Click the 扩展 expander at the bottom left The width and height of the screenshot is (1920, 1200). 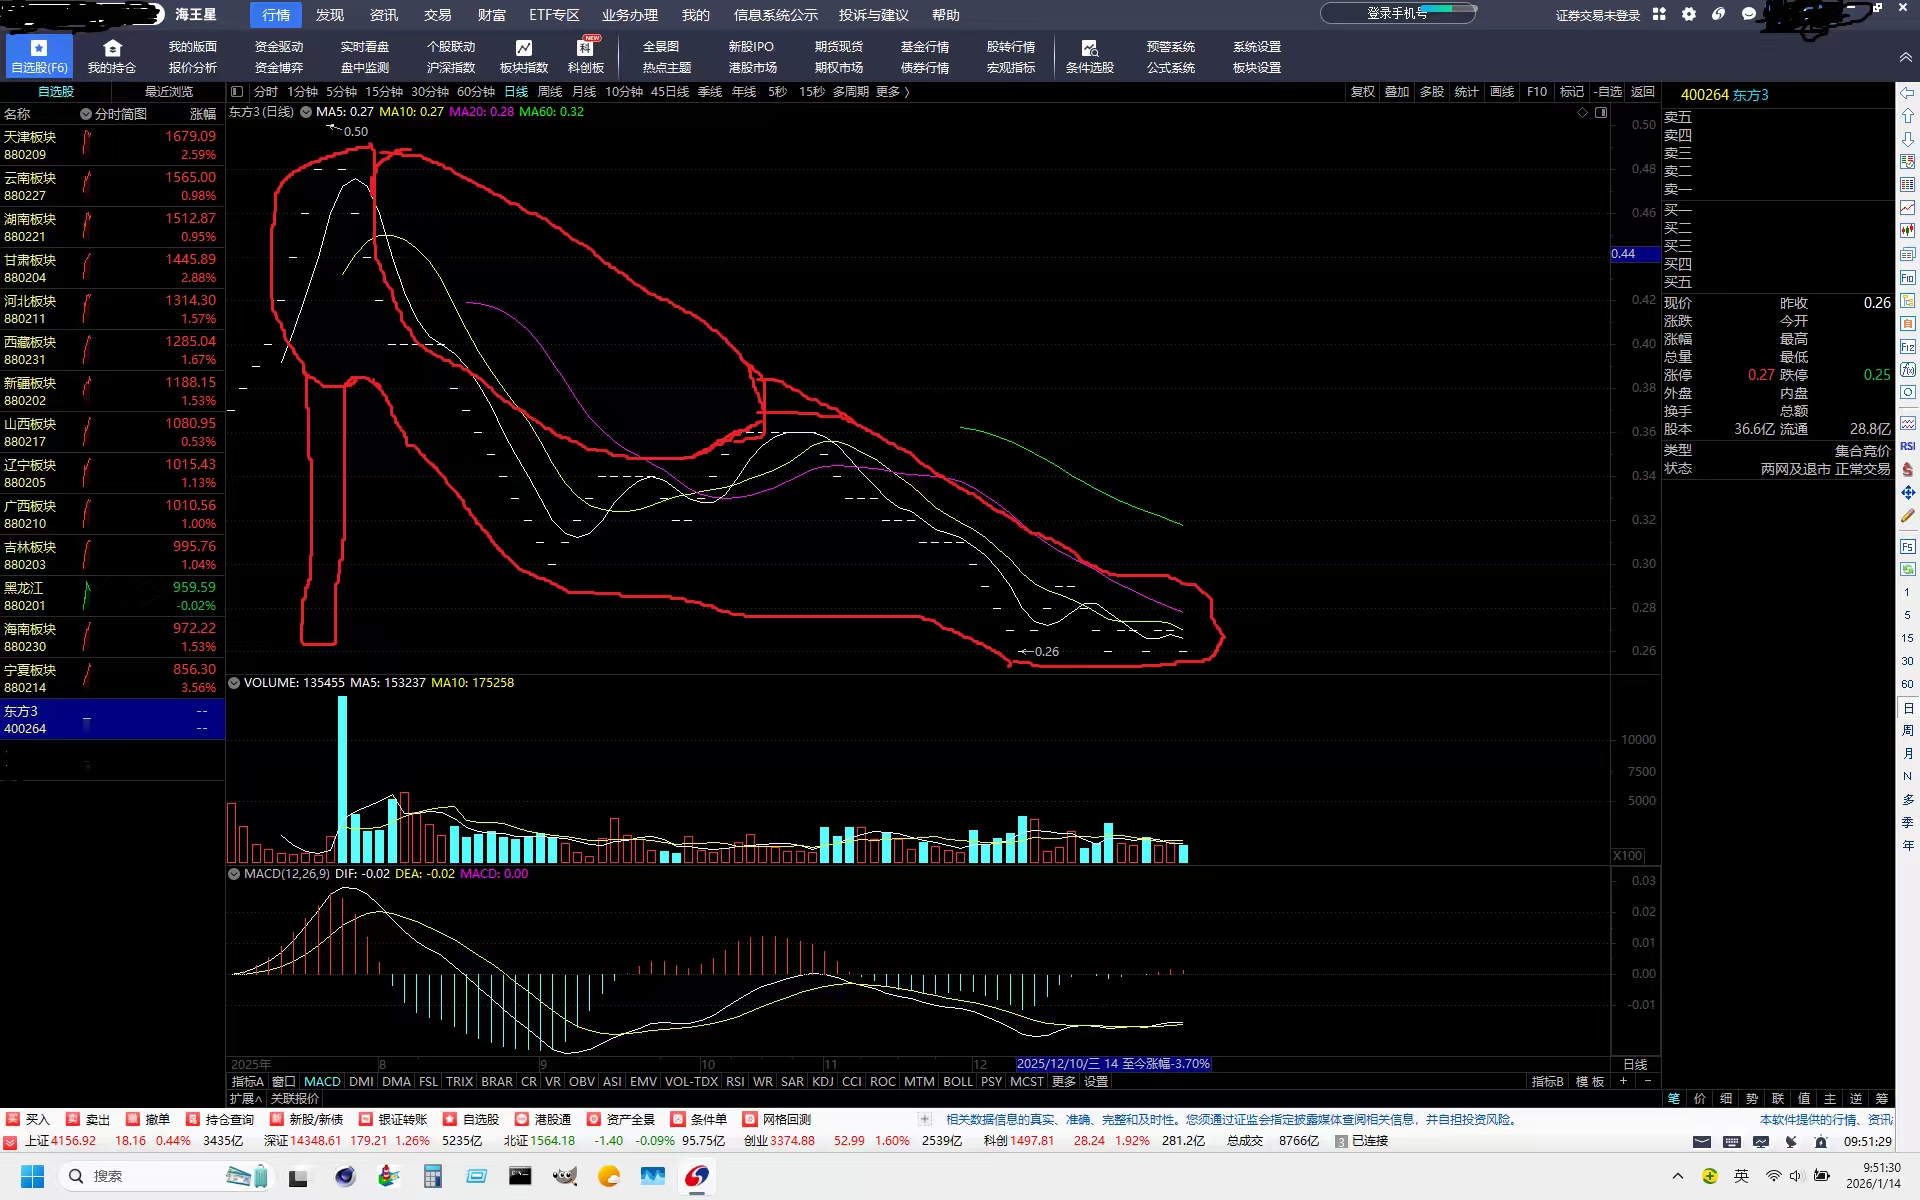point(245,1098)
